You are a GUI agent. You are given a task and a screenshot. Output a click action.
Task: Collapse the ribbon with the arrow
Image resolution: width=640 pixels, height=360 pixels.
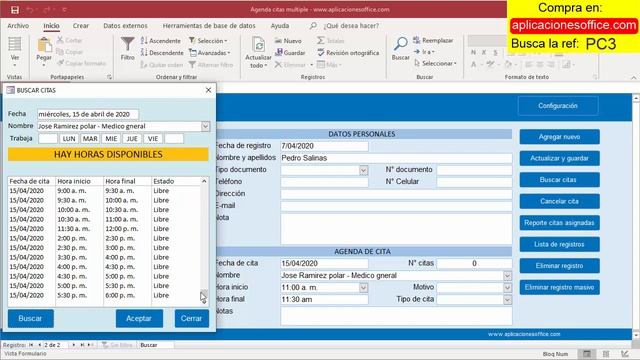[x=633, y=77]
